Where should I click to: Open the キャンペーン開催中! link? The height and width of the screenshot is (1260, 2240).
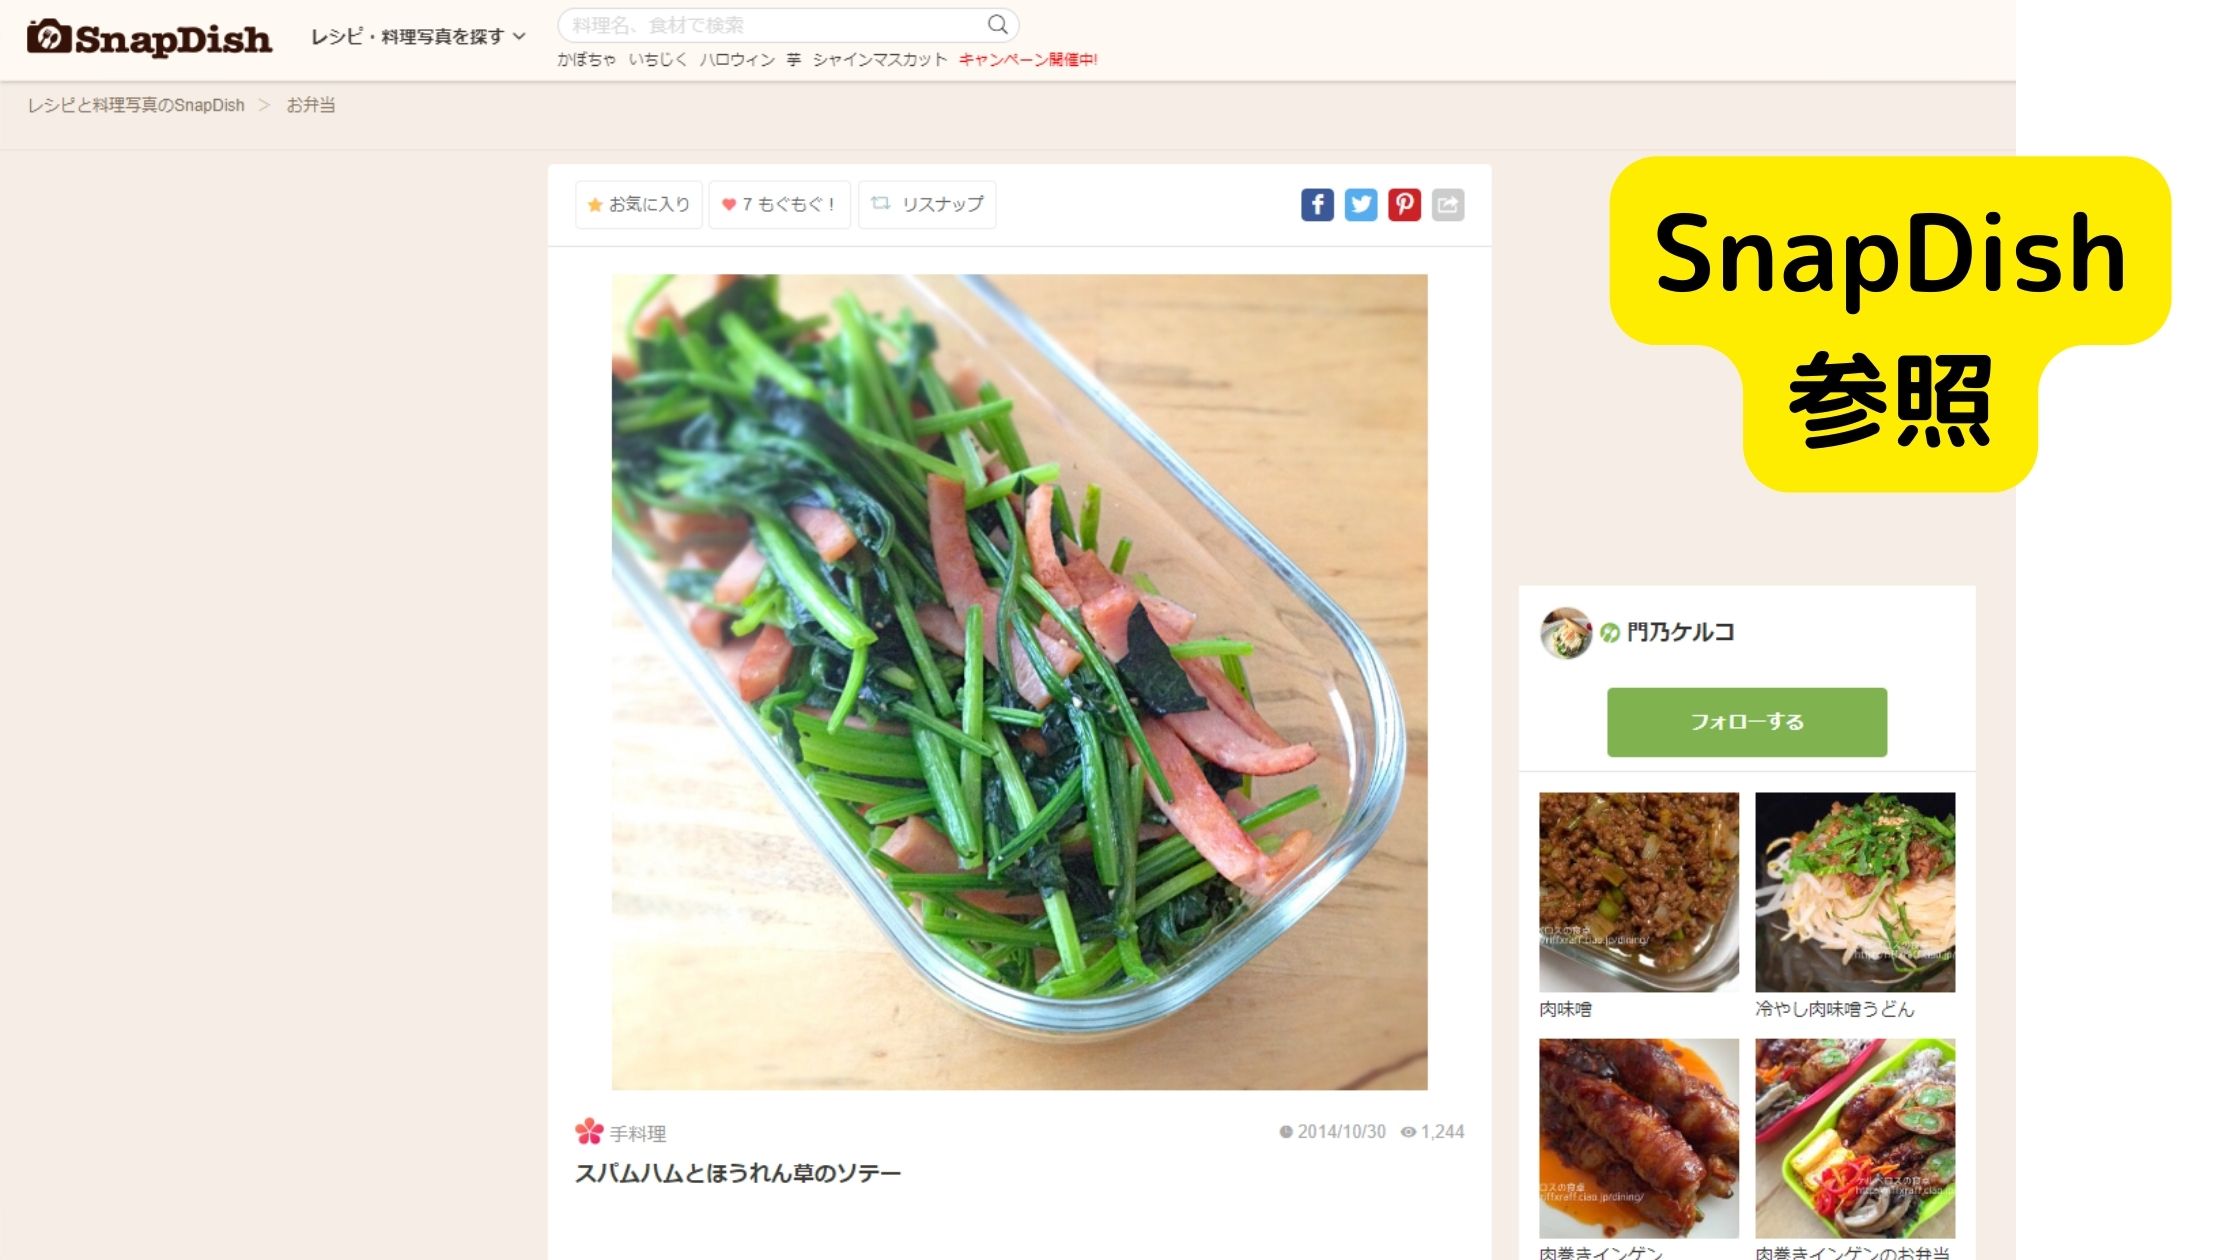coord(1028,60)
